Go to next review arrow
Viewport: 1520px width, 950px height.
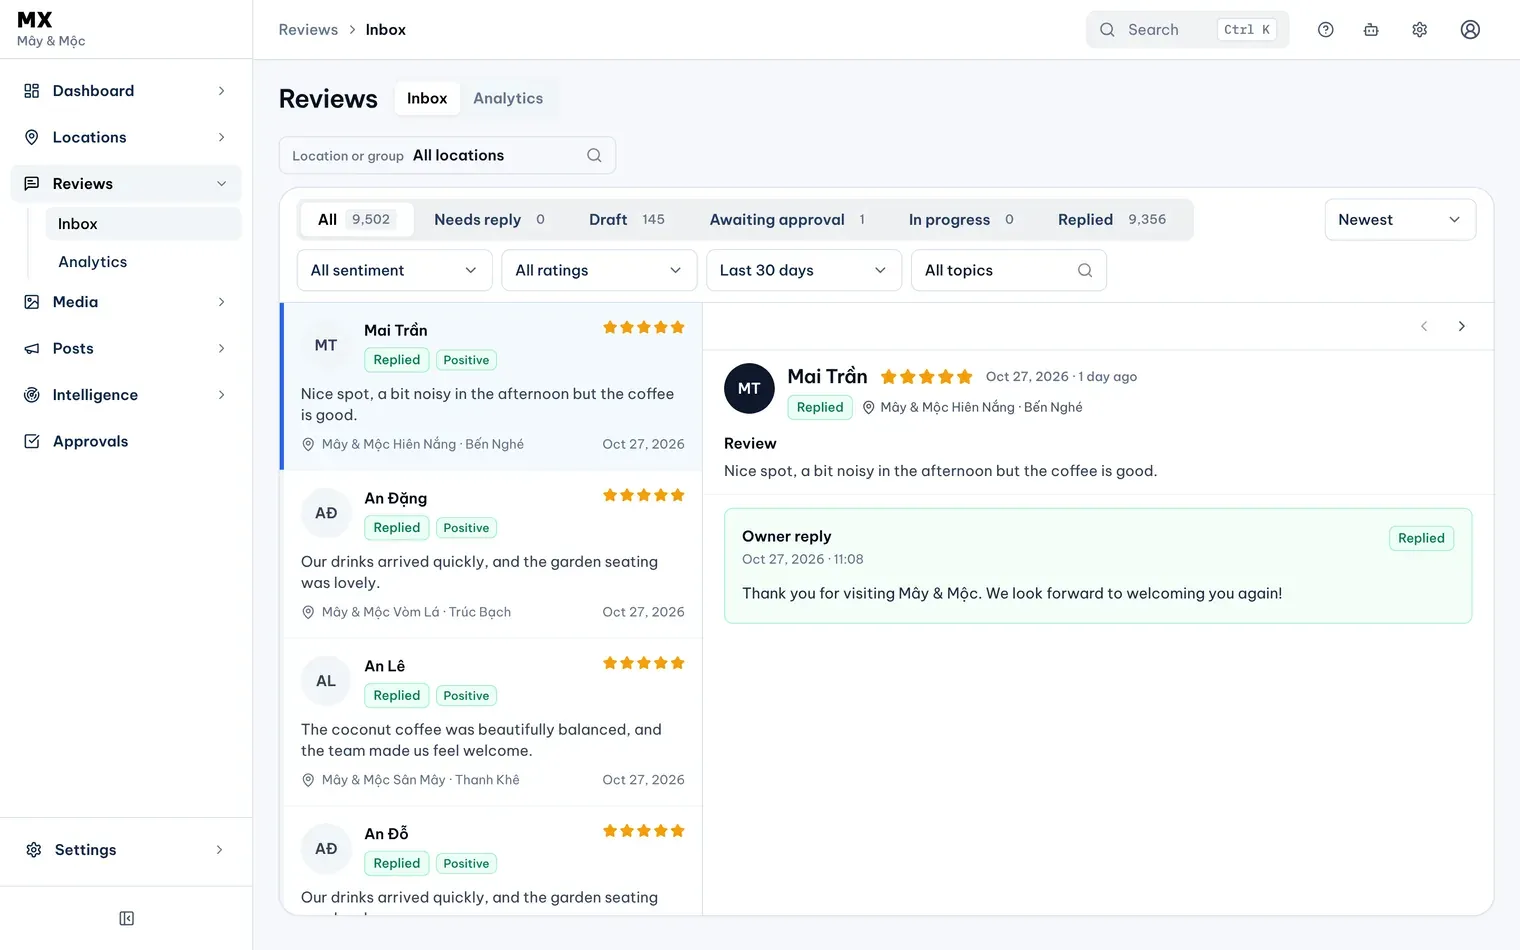1461,326
